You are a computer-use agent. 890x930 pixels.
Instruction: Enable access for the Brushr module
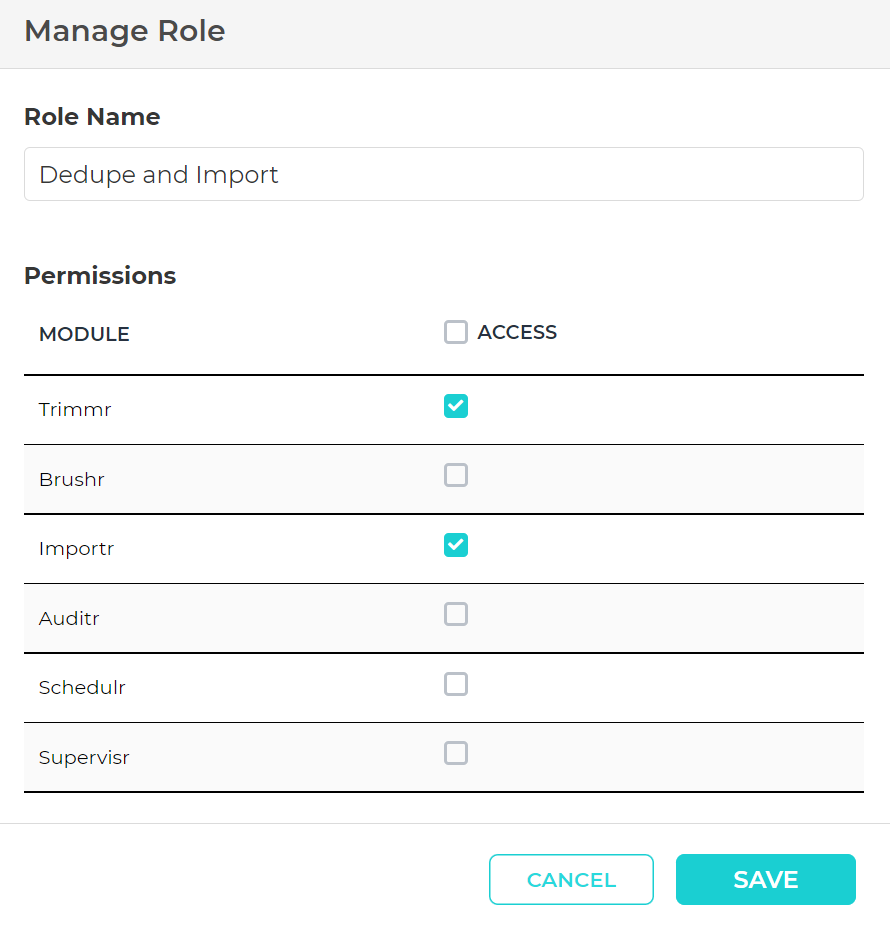coord(456,476)
